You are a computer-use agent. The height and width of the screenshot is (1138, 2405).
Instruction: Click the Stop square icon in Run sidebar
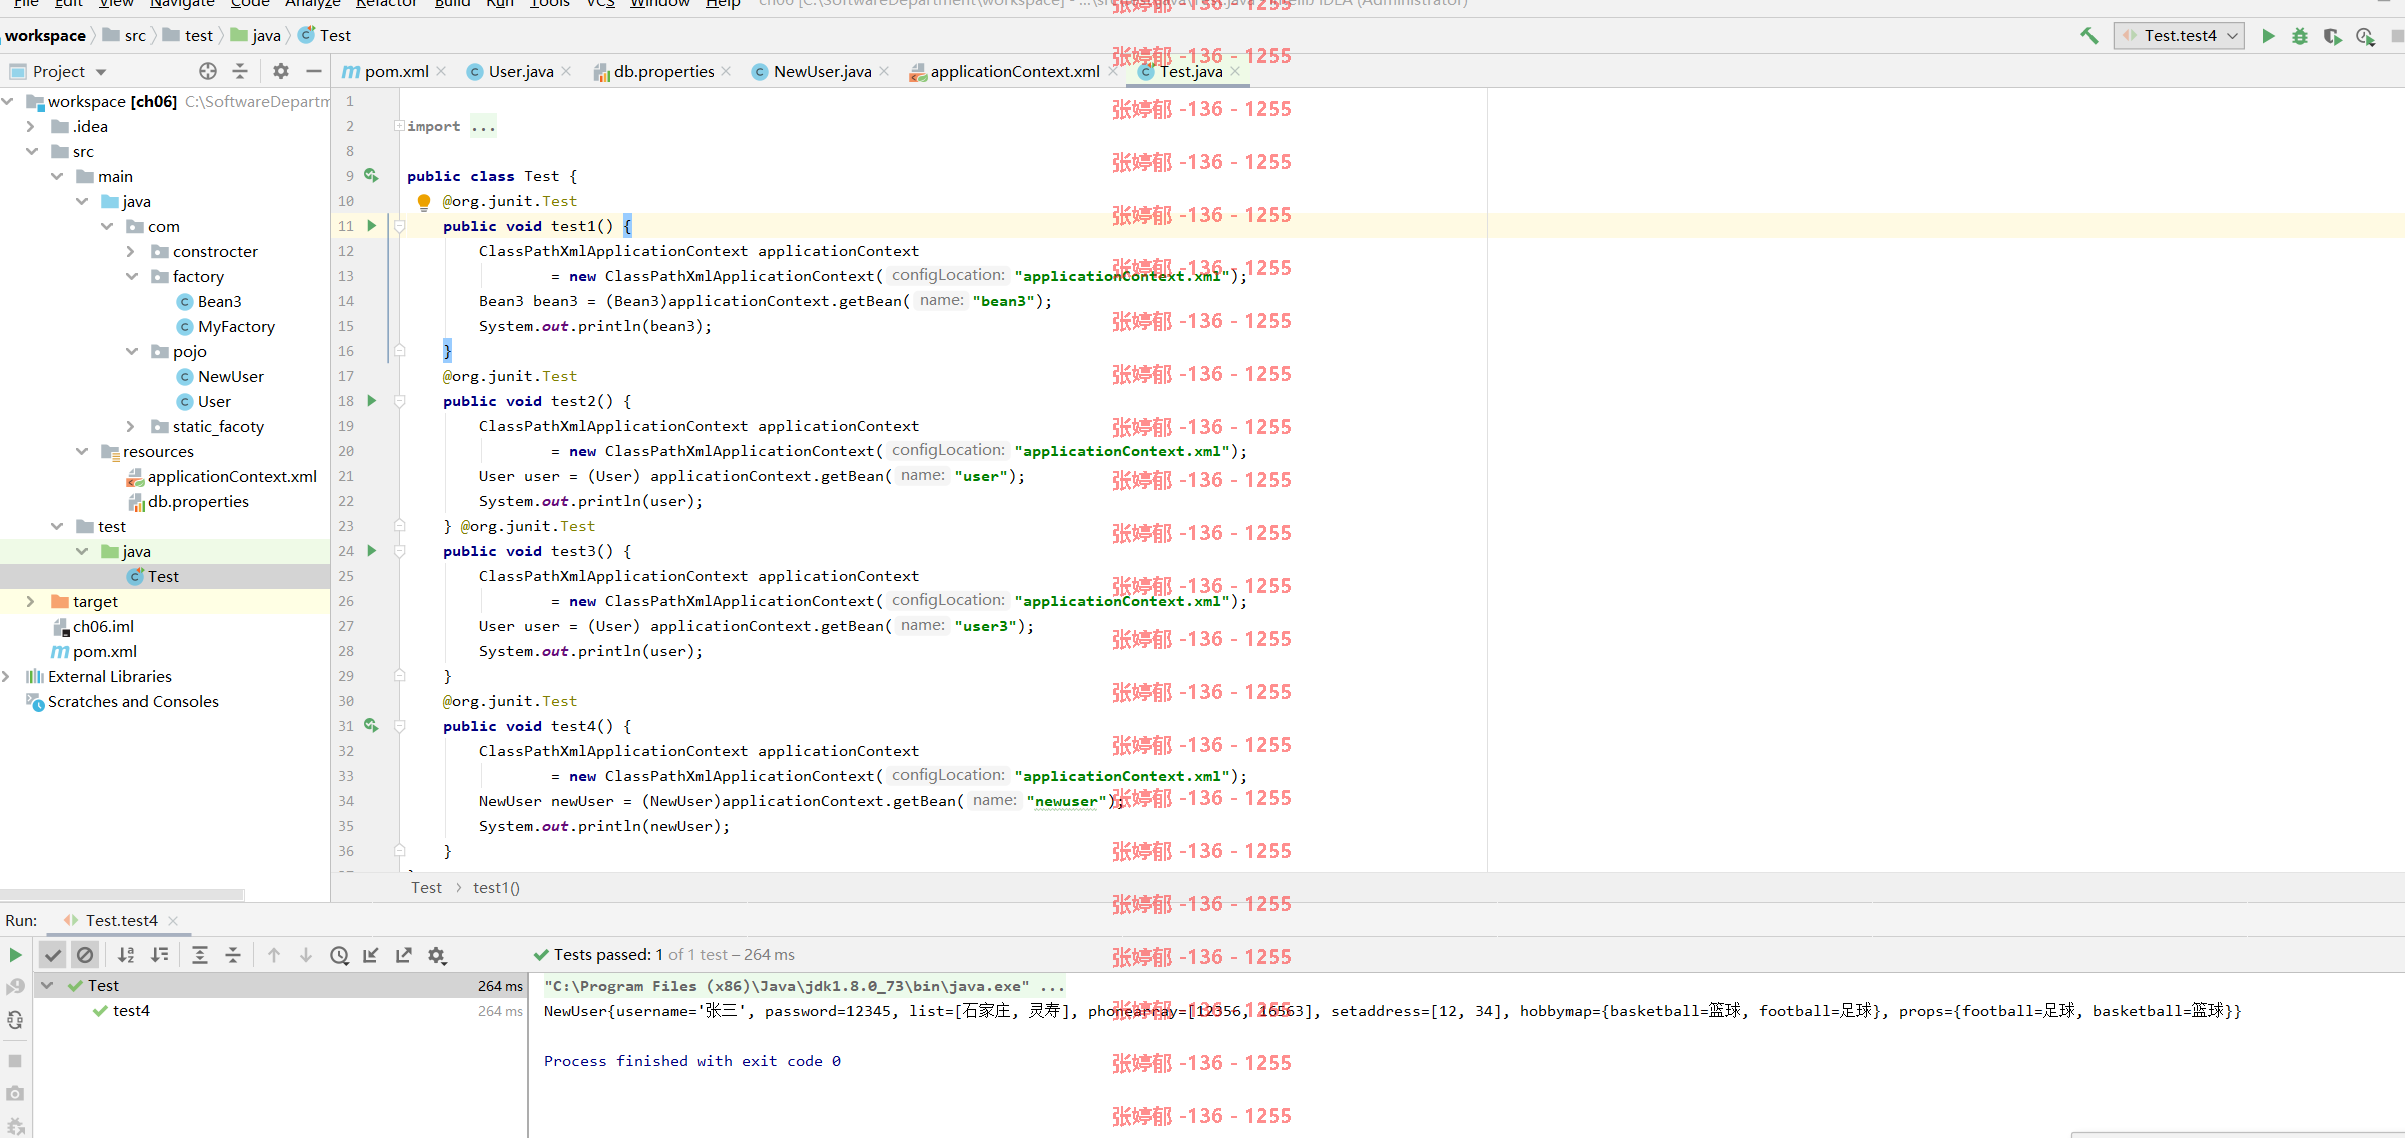[x=15, y=1060]
